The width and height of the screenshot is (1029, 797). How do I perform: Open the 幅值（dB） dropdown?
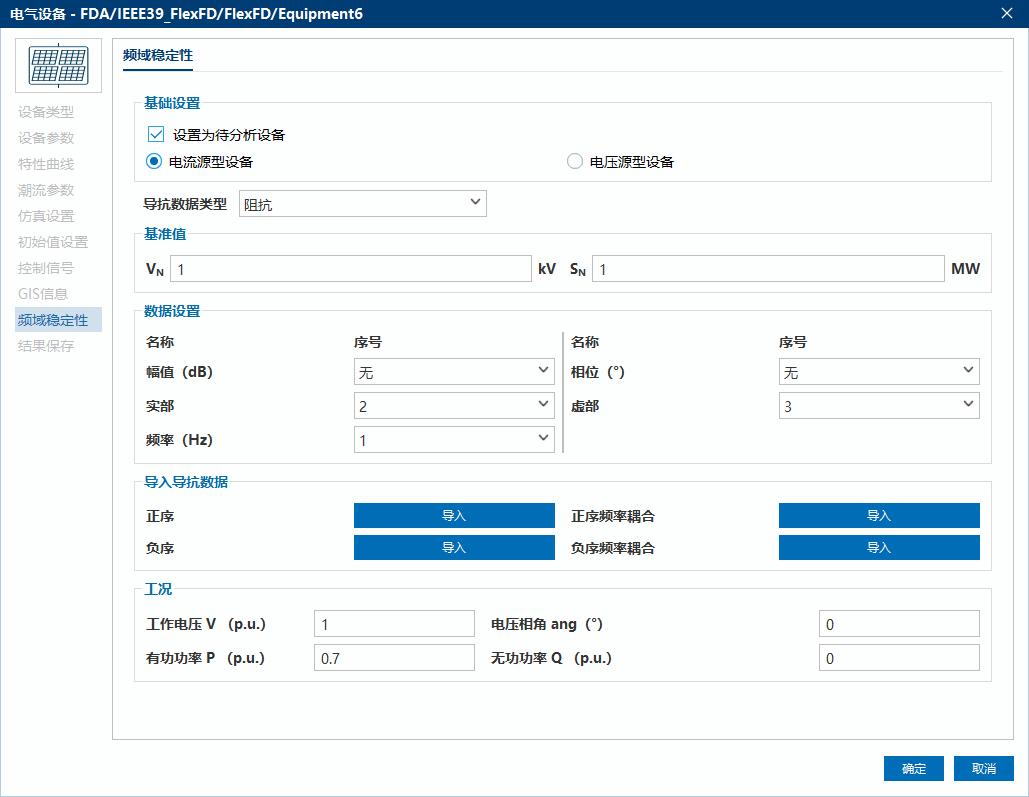coord(454,370)
